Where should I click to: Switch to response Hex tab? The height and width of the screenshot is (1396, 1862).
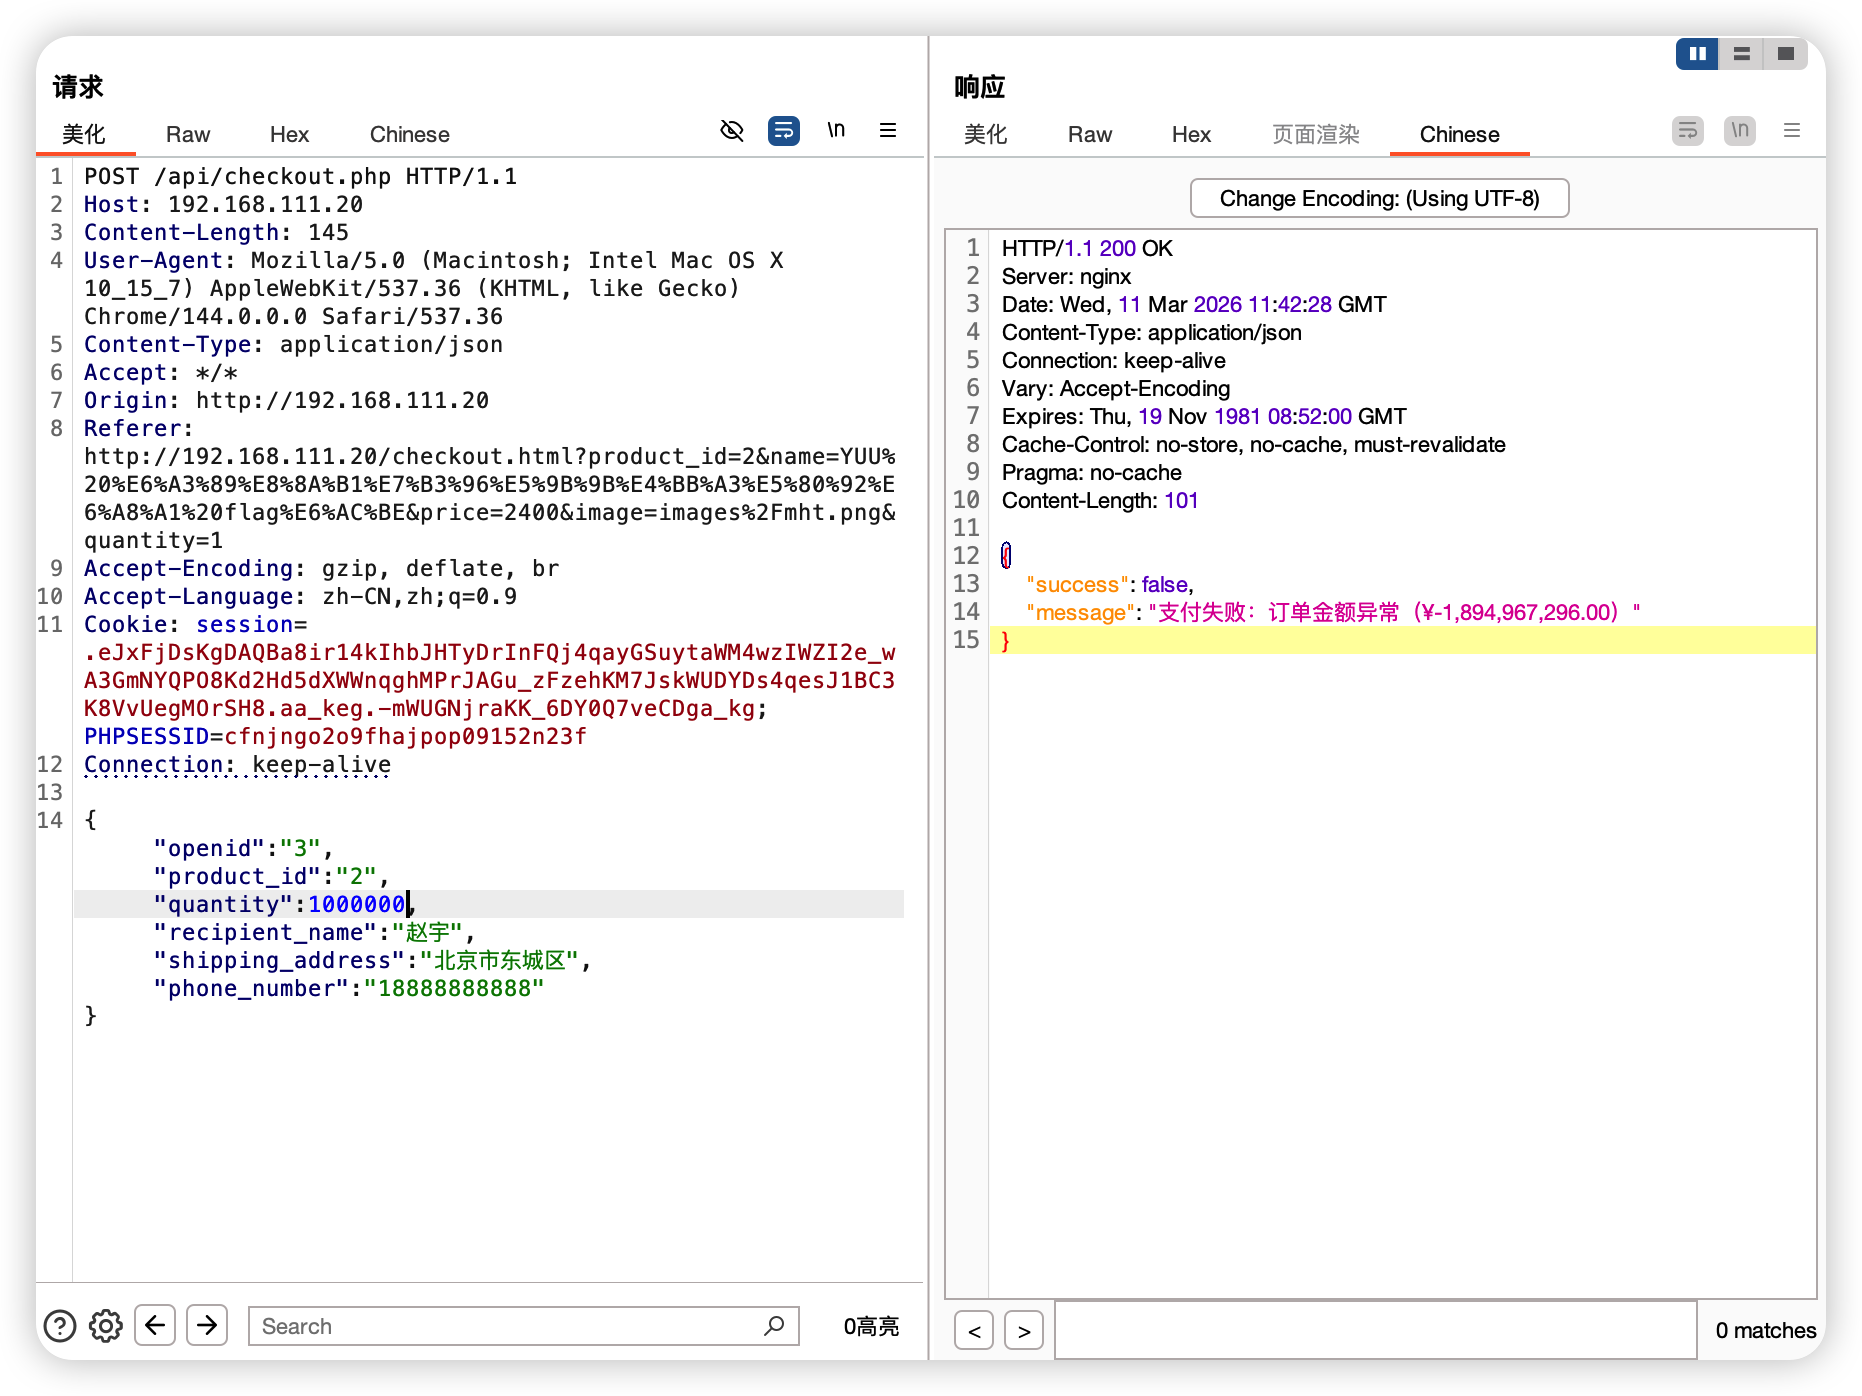(1191, 135)
